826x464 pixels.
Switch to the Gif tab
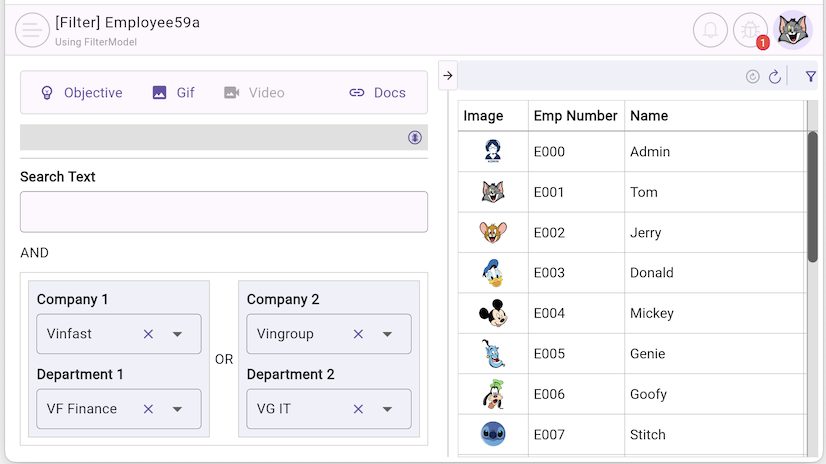[173, 93]
